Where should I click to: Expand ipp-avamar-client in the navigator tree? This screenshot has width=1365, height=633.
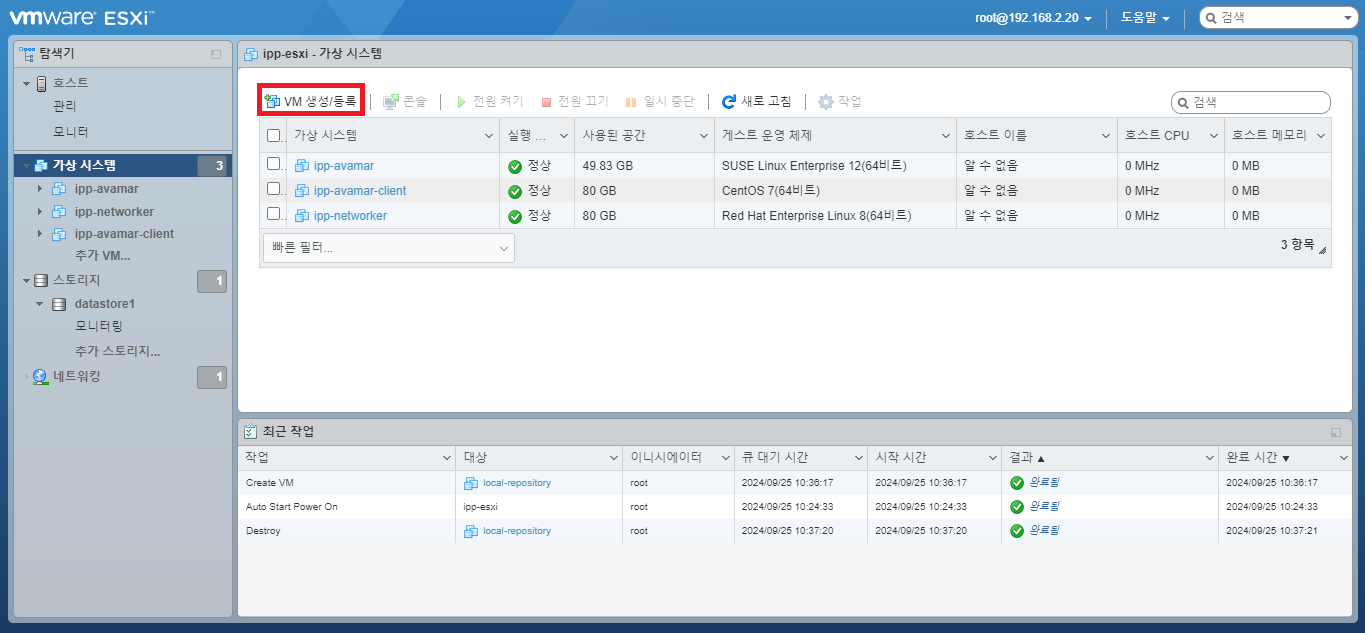click(40, 234)
